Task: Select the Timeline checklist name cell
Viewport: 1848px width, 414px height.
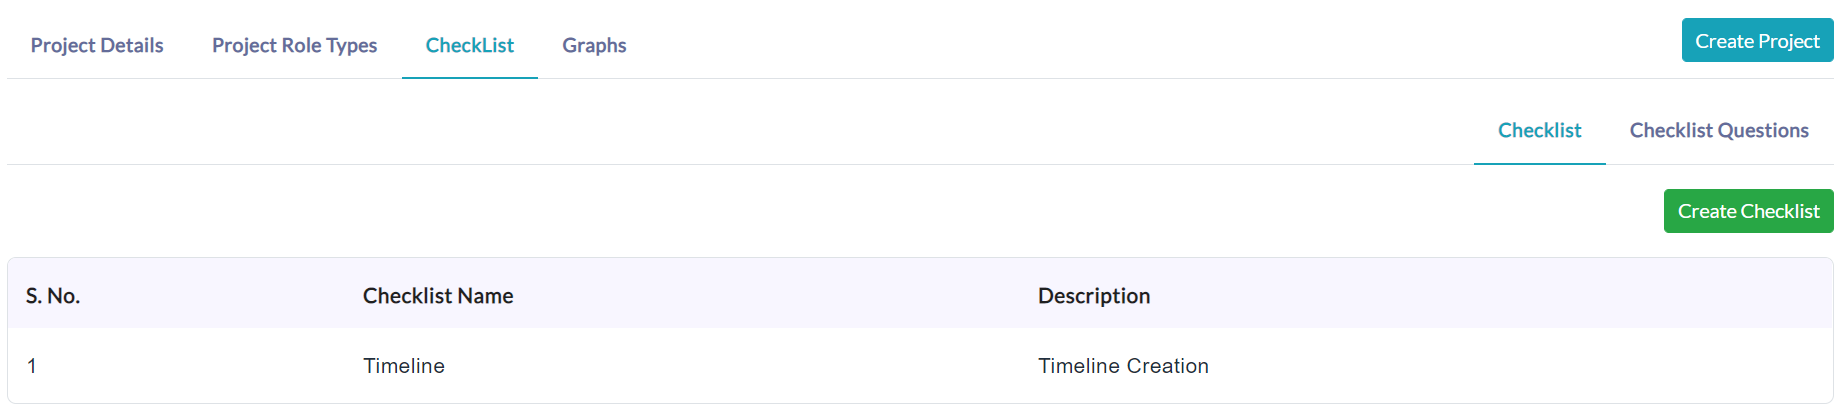Action: tap(404, 366)
